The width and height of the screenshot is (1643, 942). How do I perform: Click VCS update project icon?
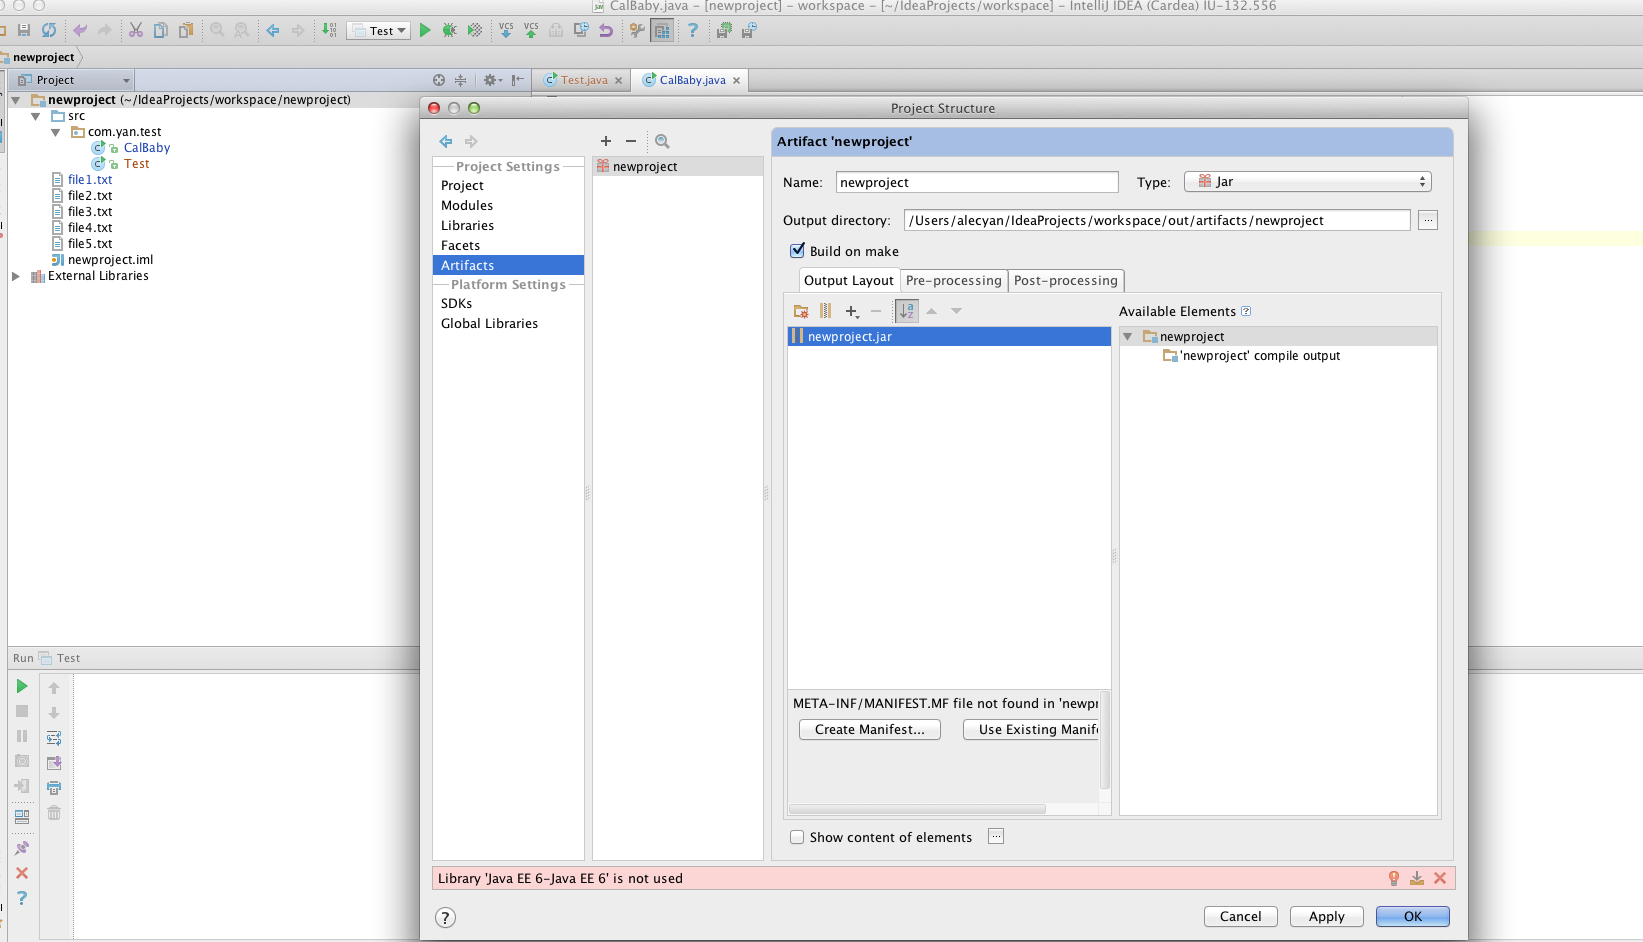click(506, 30)
